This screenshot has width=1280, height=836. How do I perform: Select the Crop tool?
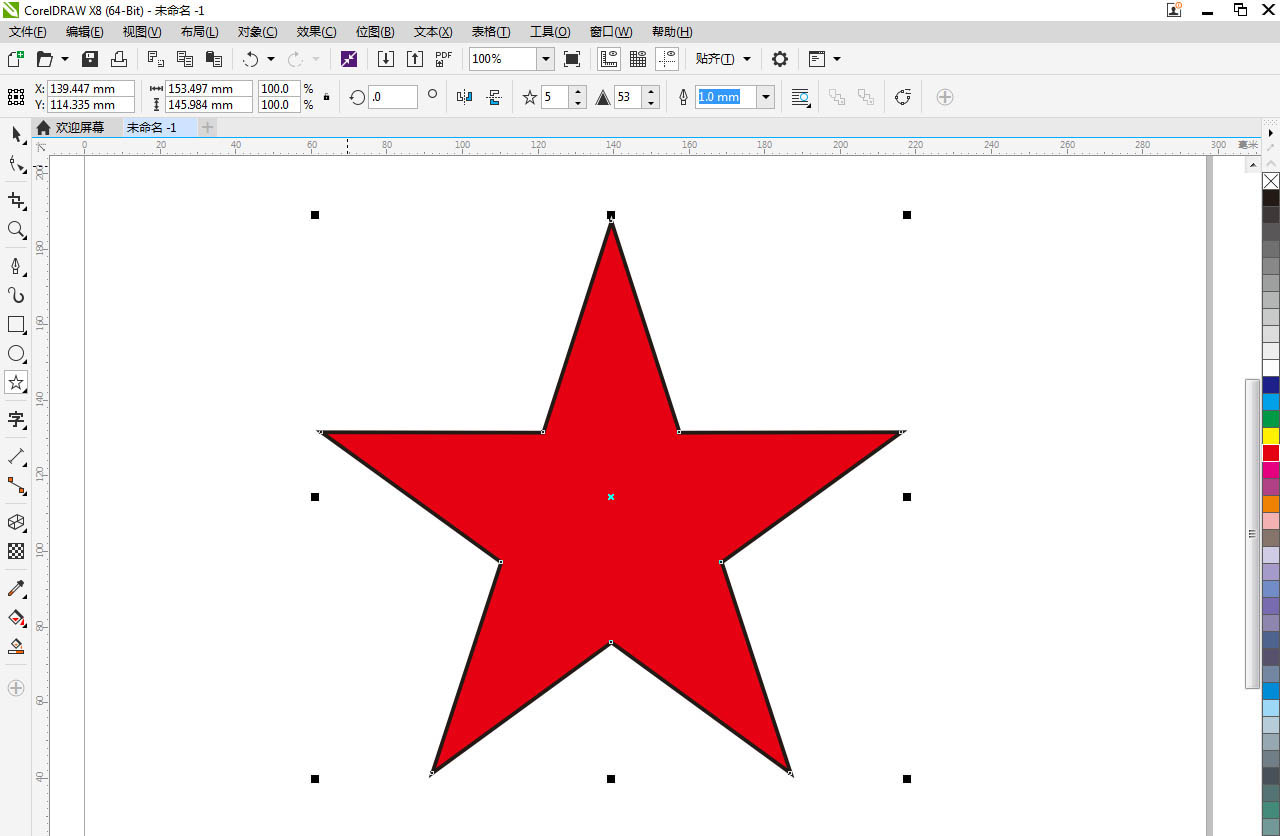16,200
